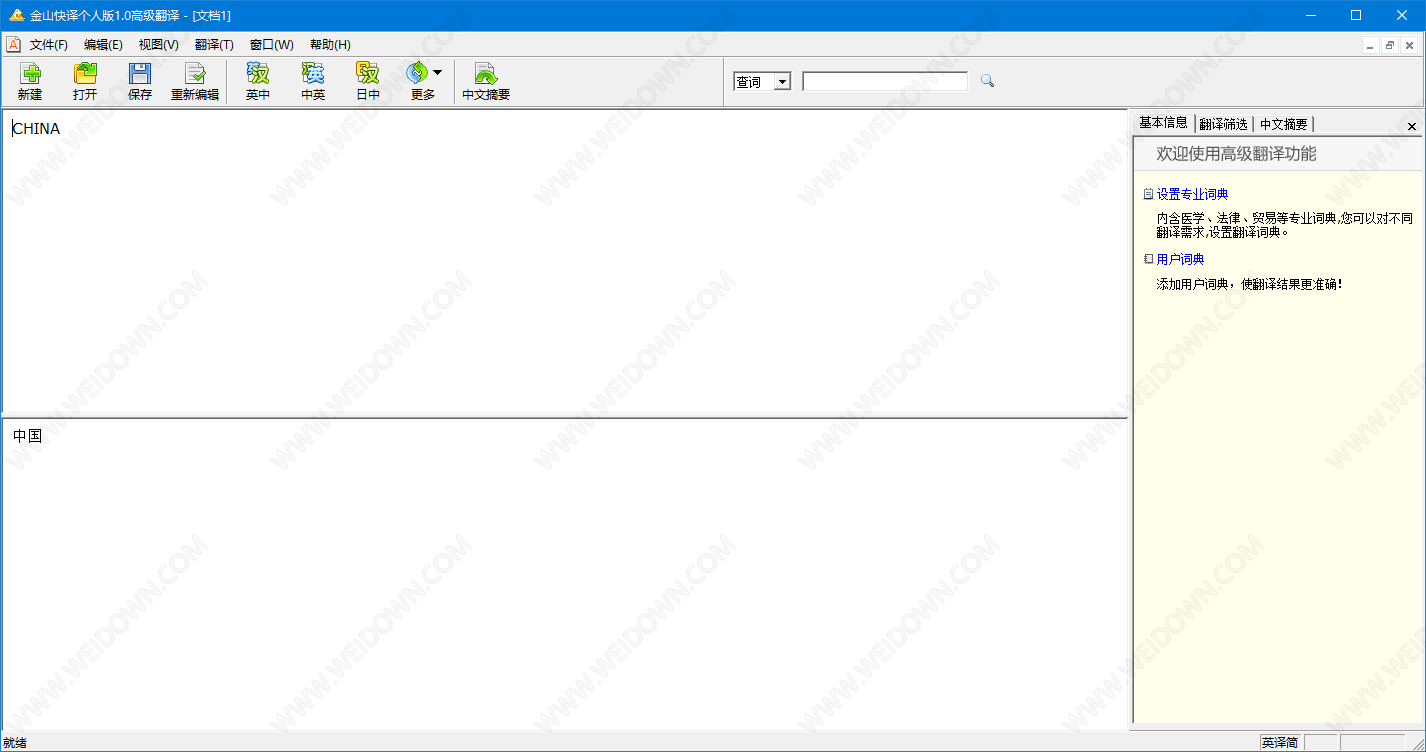The width and height of the screenshot is (1426, 752).
Task: Open the 翻译(T) menu
Action: [214, 45]
